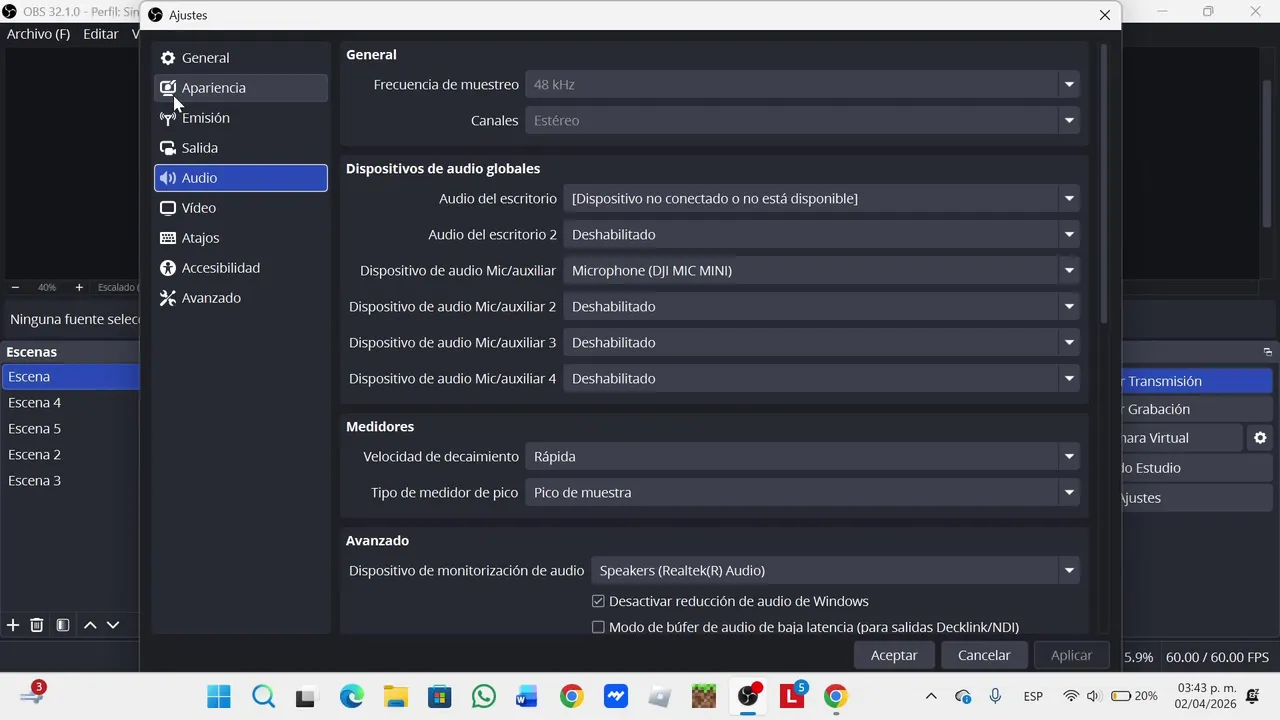This screenshot has height=720, width=1280.
Task: Open Velocidad de decaimiento dropdown
Action: tap(803, 456)
